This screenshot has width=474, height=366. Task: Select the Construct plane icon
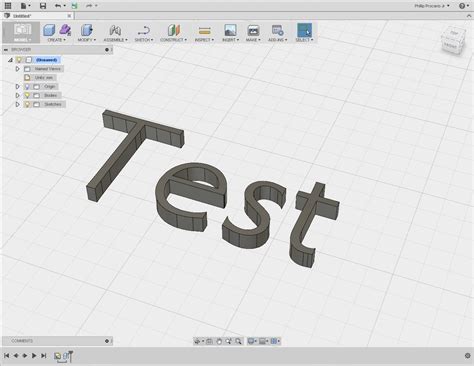tap(173, 30)
